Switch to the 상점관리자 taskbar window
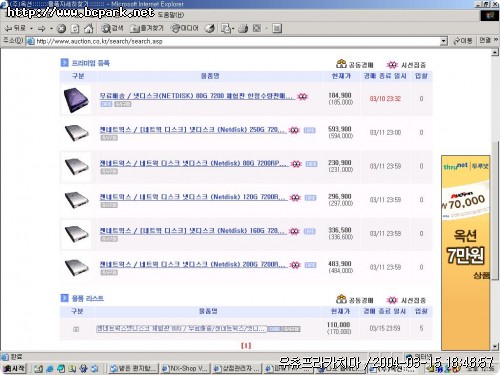The width and height of the screenshot is (500, 375). click(236, 368)
